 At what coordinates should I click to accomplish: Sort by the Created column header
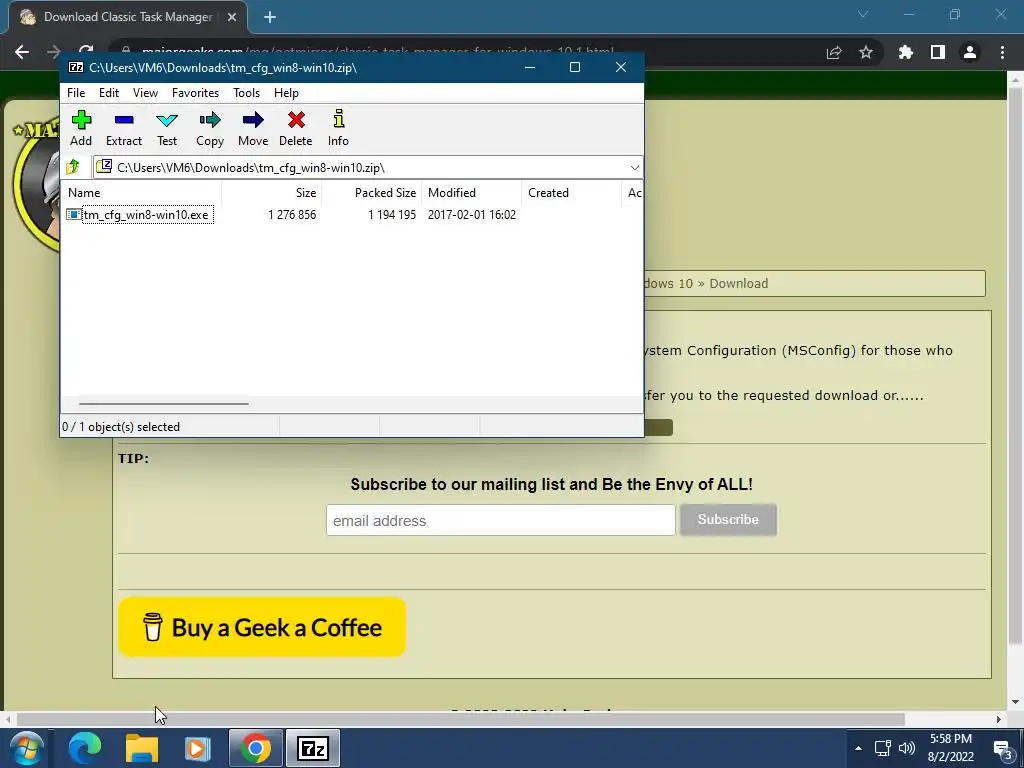571,193
